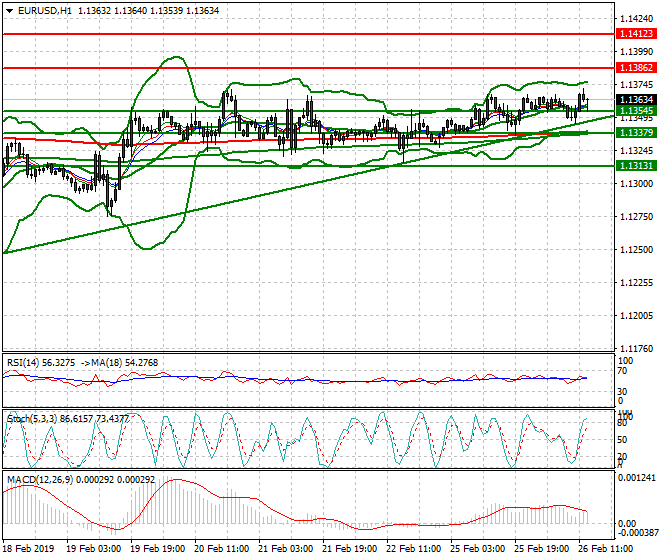Screen dimensions: 660x560
Task: Select the 1.12750 price axis label
Action: pyautogui.click(x=637, y=217)
